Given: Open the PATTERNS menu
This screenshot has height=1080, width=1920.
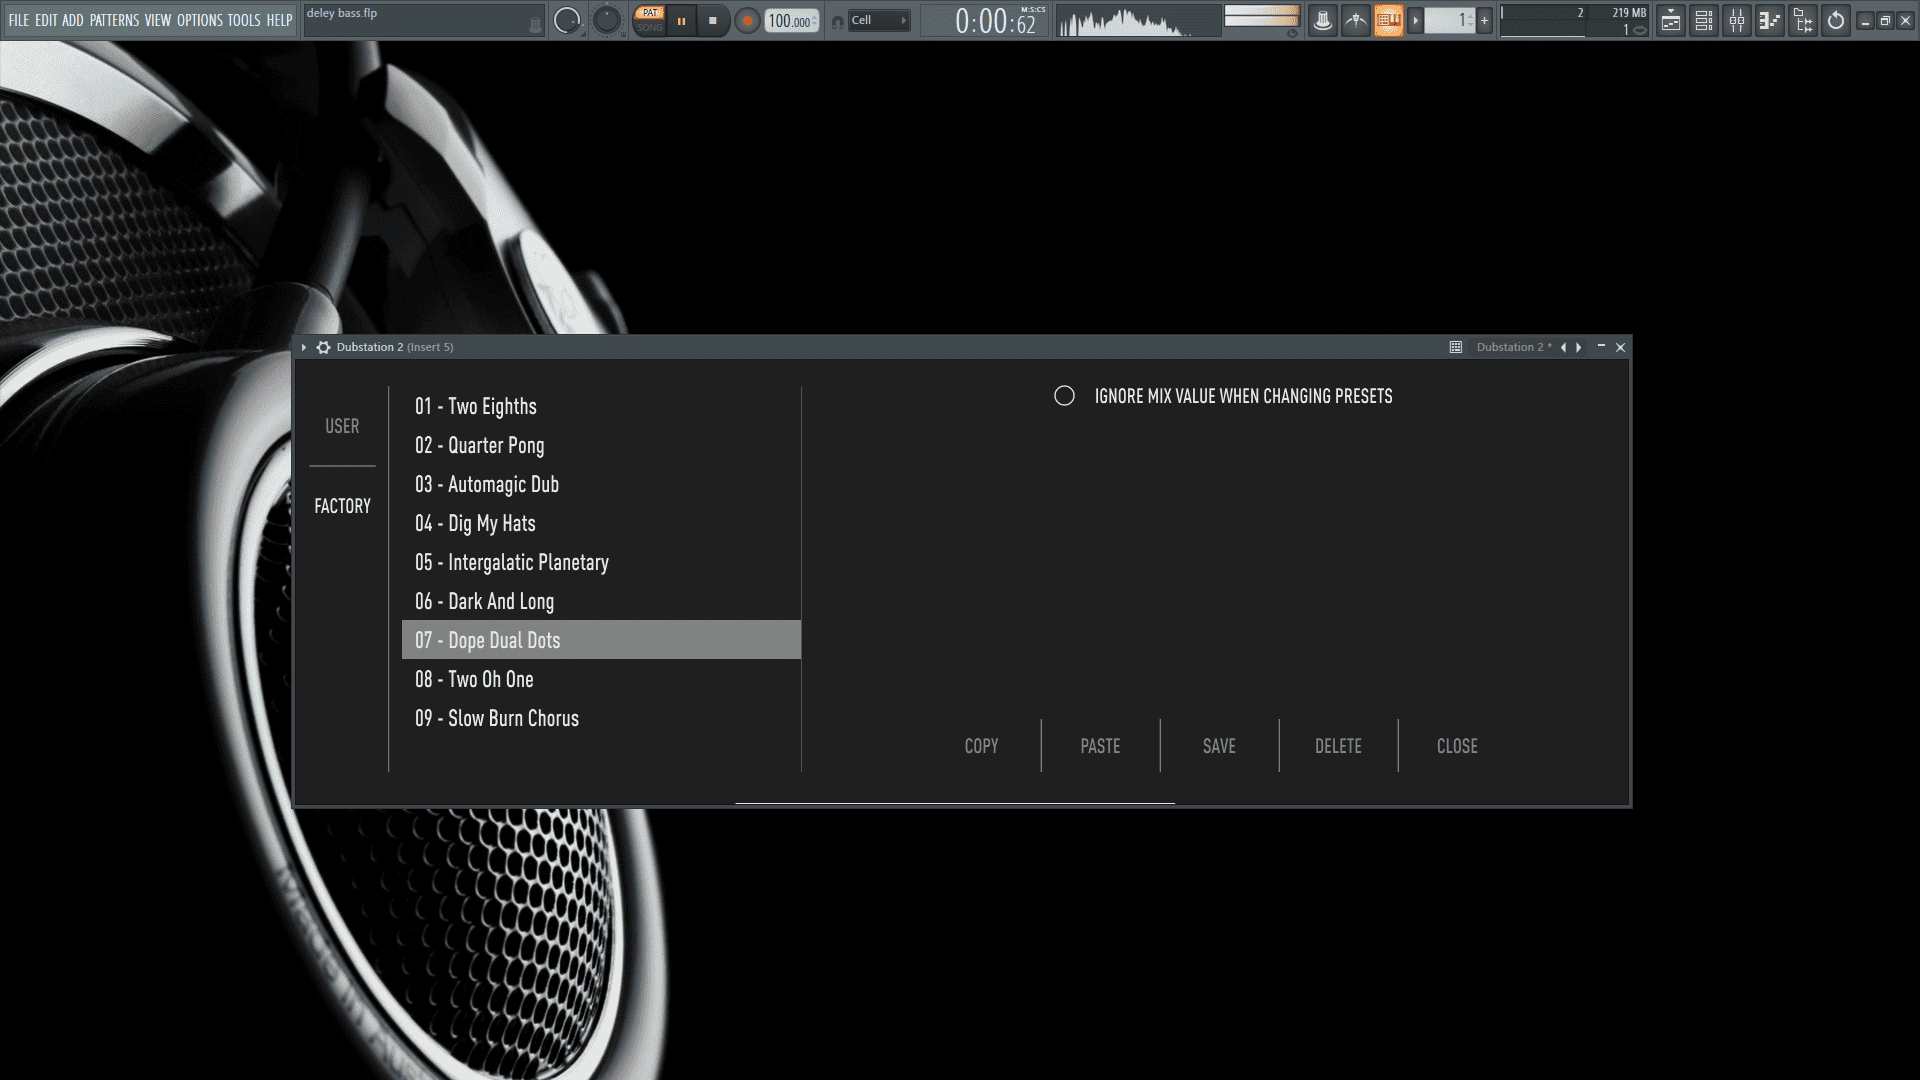Looking at the screenshot, I should [x=114, y=20].
